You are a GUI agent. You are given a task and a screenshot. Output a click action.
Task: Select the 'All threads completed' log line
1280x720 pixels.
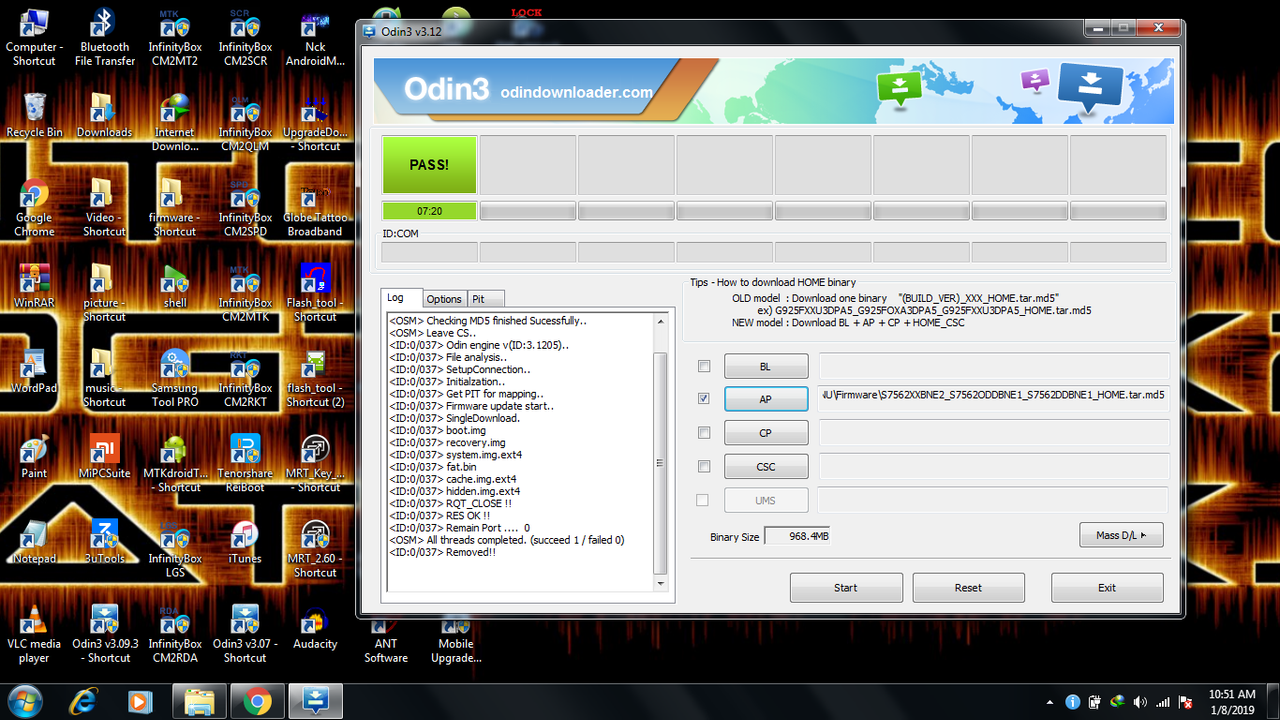tap(506, 540)
